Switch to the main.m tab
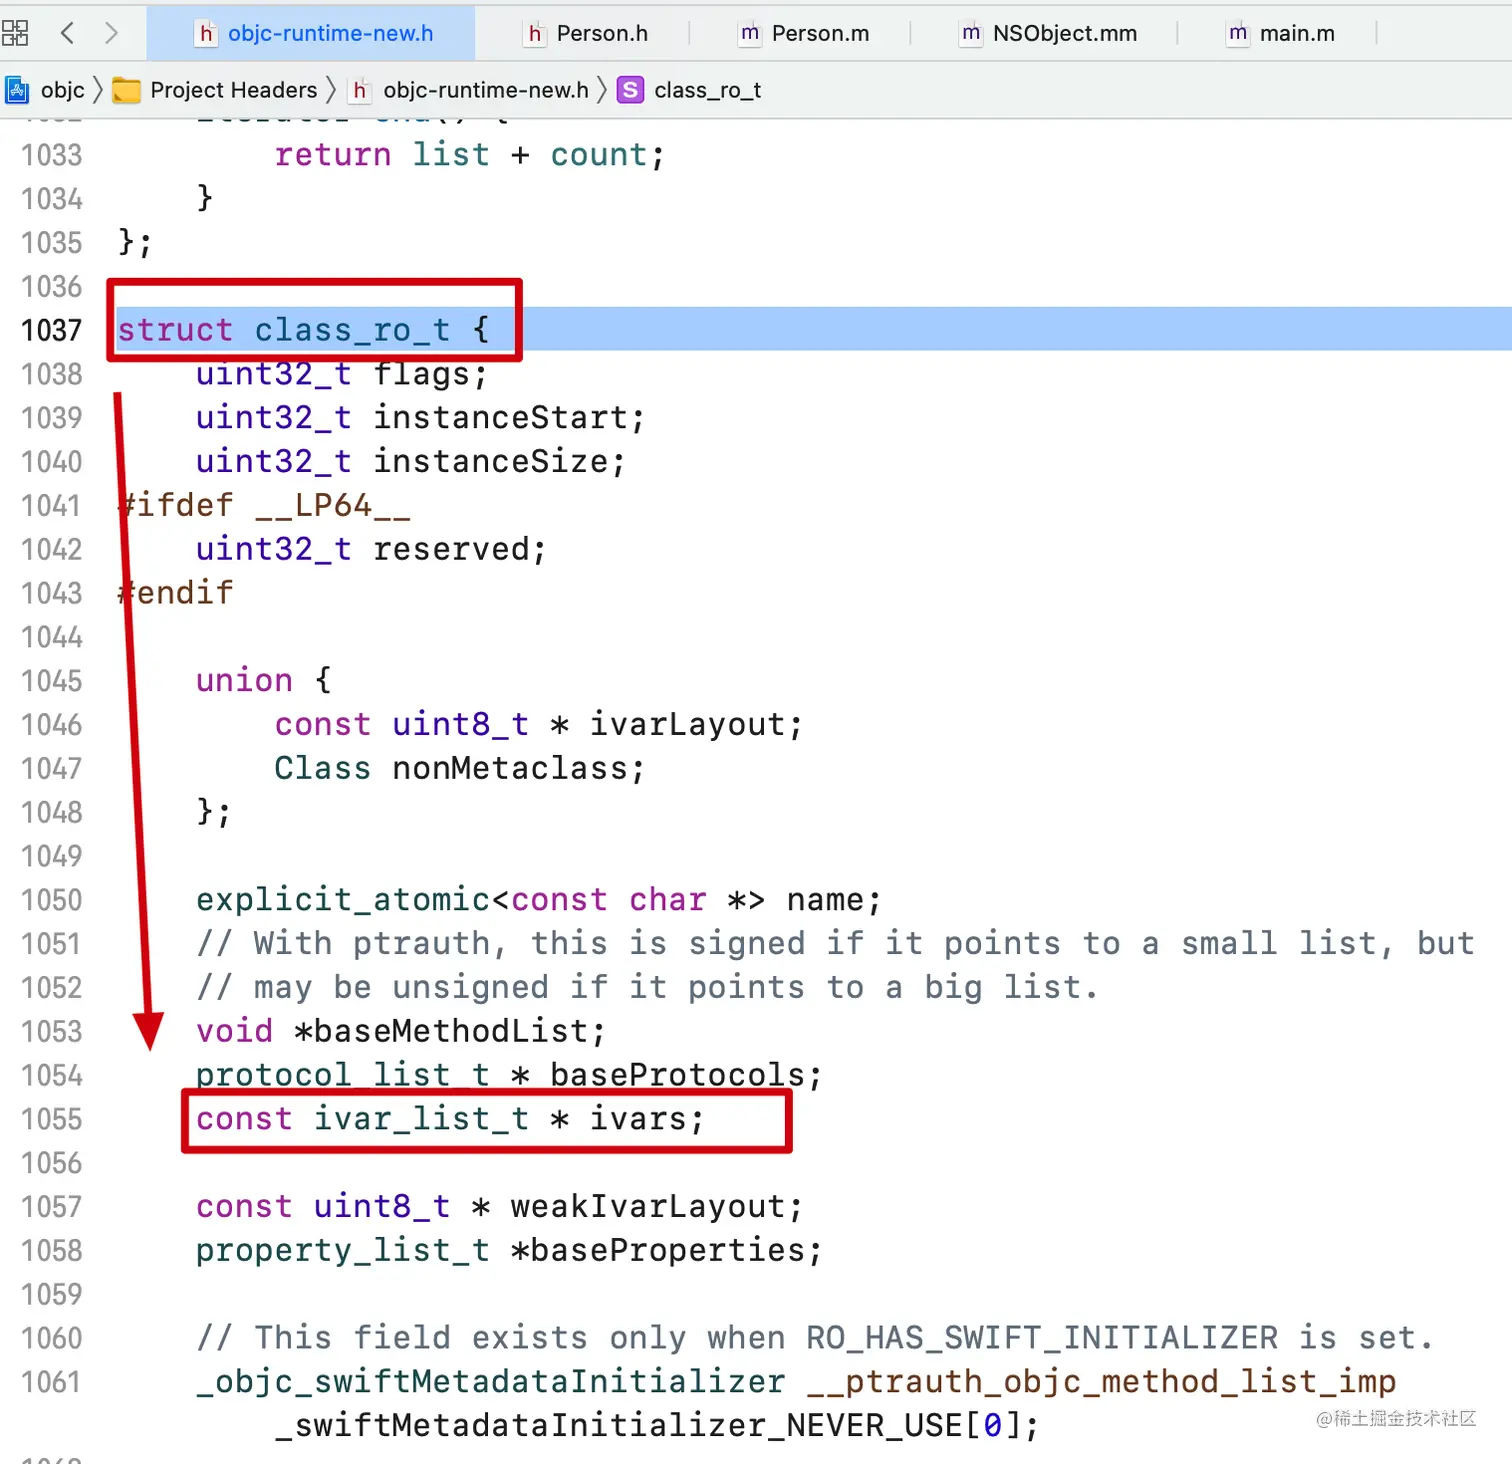1512x1464 pixels. 1282,33
